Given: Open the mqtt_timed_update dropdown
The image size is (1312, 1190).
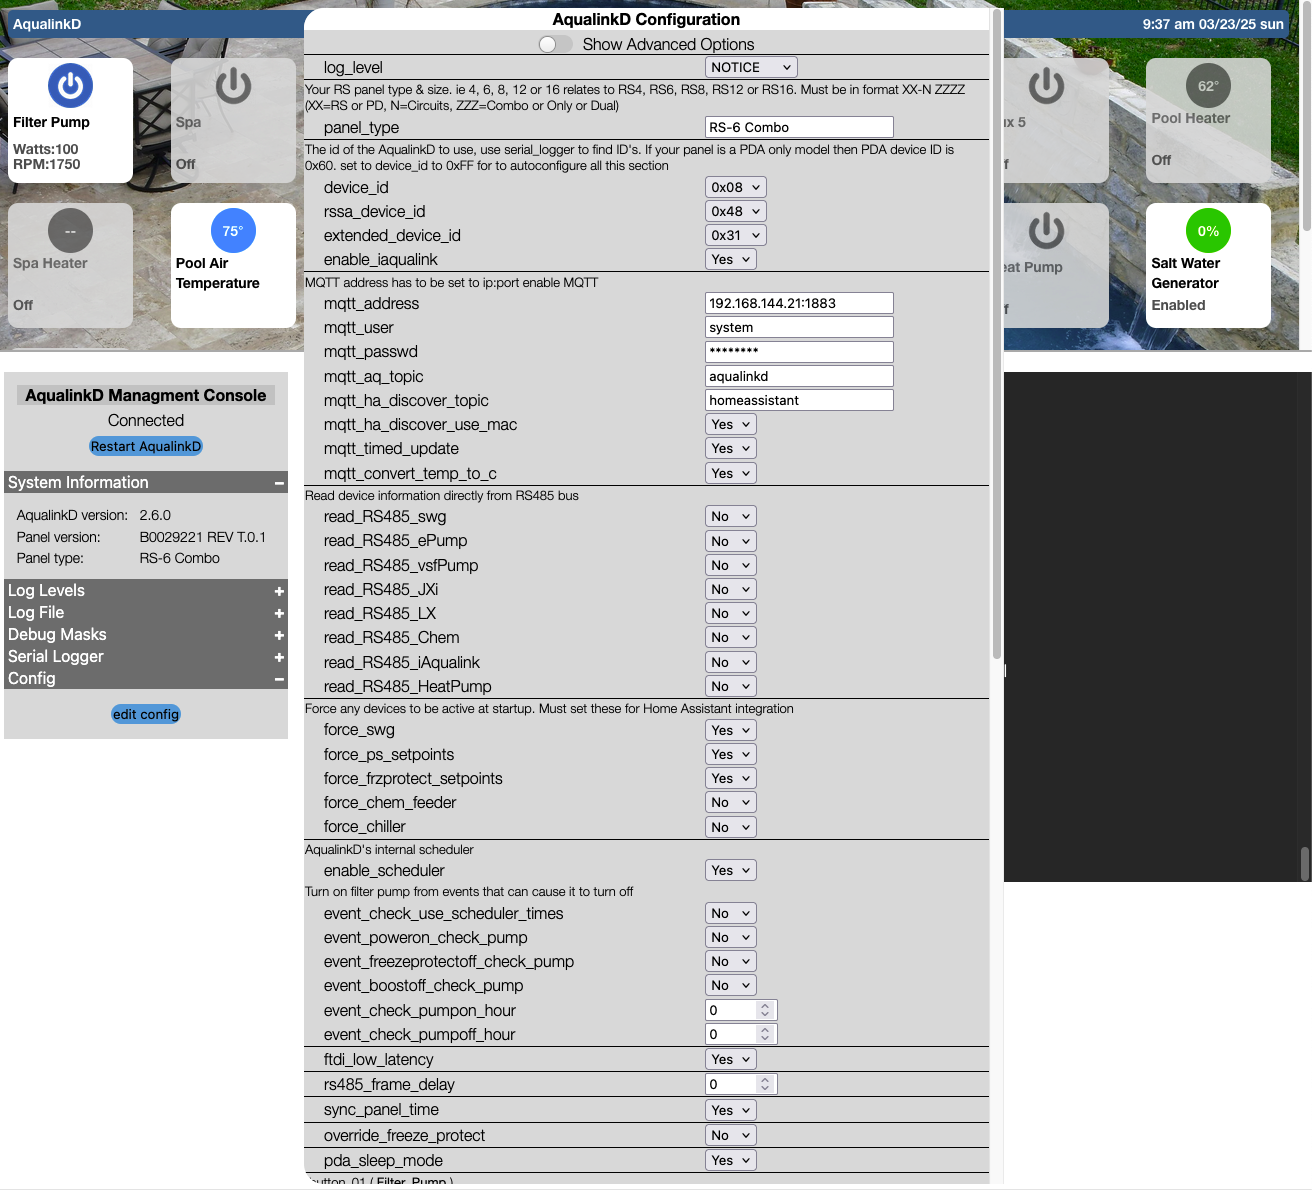Looking at the screenshot, I should (730, 448).
